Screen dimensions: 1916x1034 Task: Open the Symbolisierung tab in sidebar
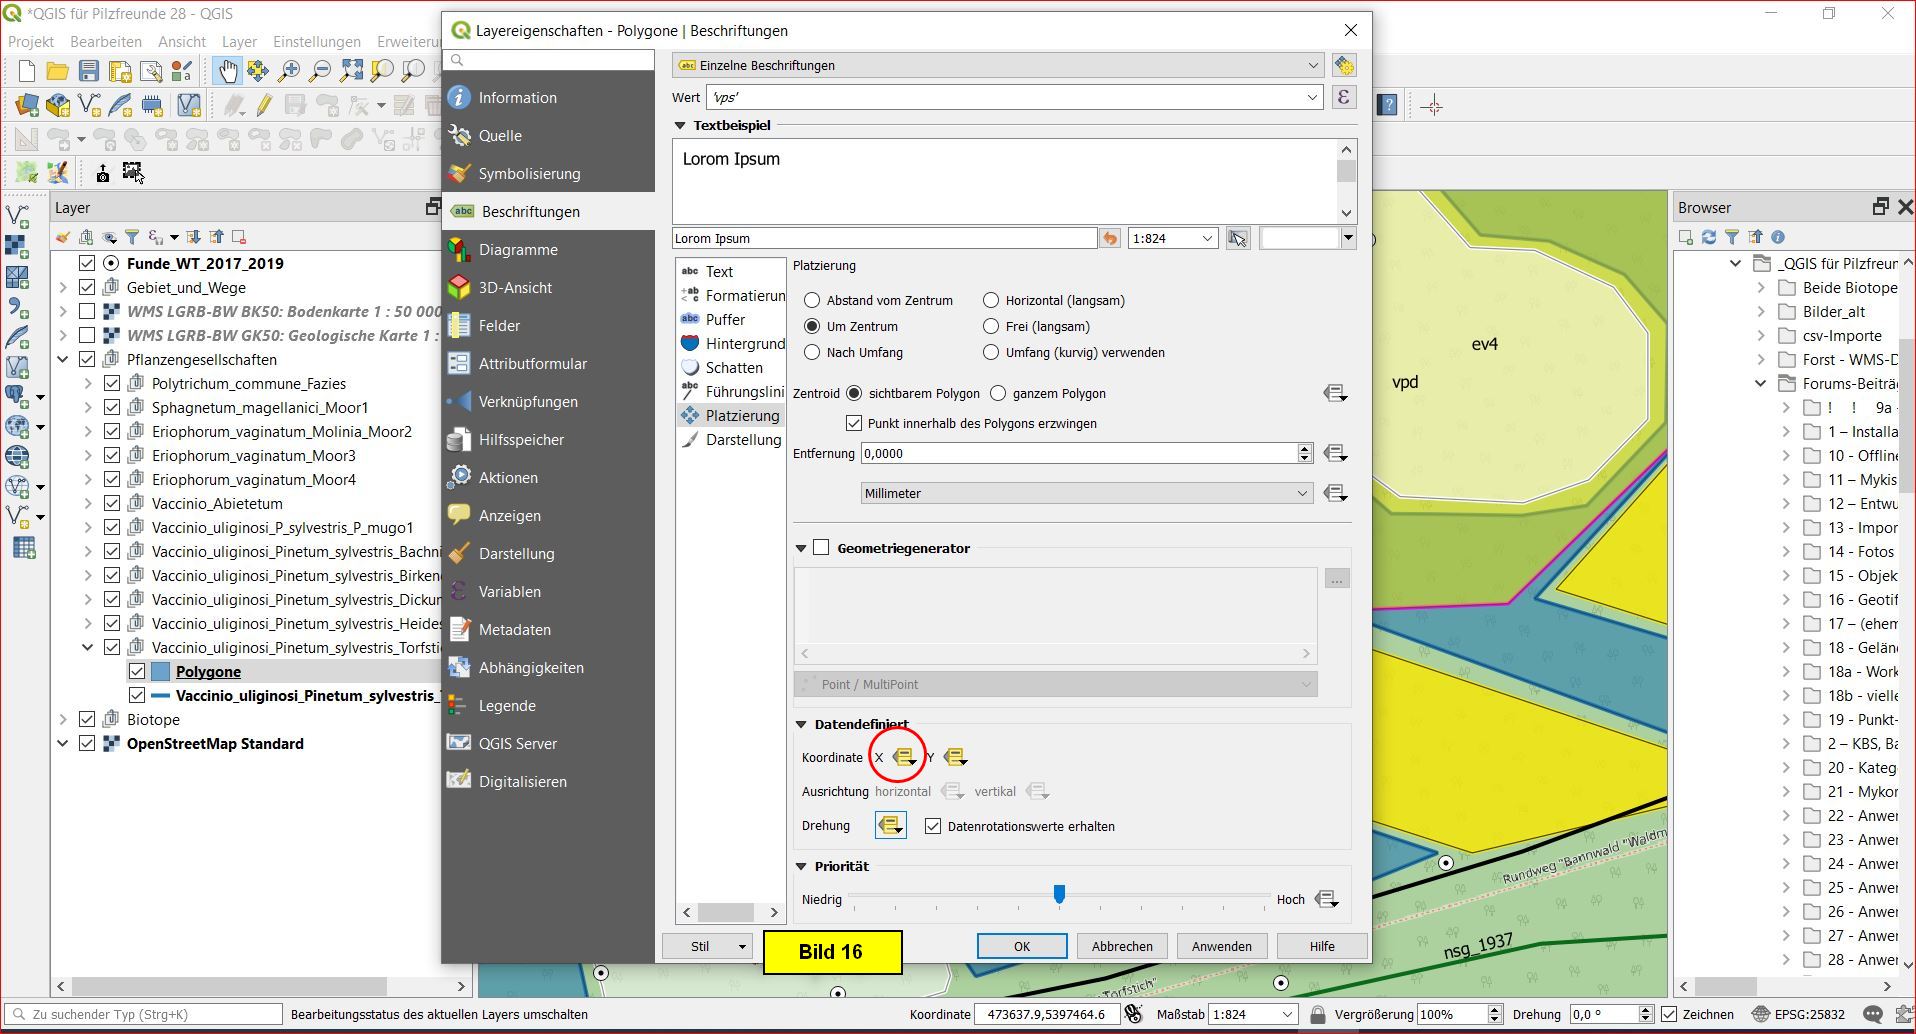click(x=529, y=174)
